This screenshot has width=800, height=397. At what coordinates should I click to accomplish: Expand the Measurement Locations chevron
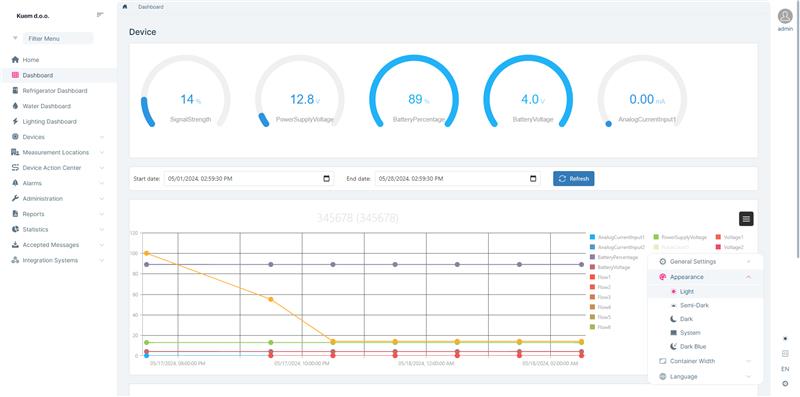point(102,153)
